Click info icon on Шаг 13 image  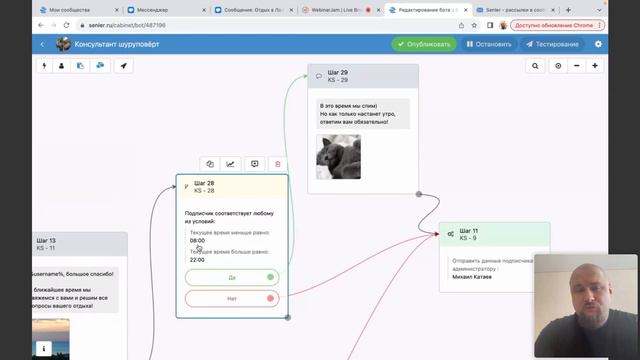pyautogui.click(x=44, y=349)
